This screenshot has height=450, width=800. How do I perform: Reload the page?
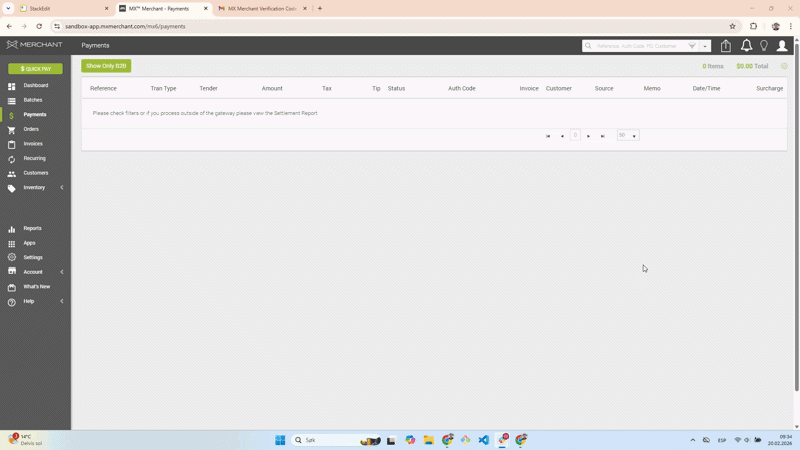click(39, 27)
